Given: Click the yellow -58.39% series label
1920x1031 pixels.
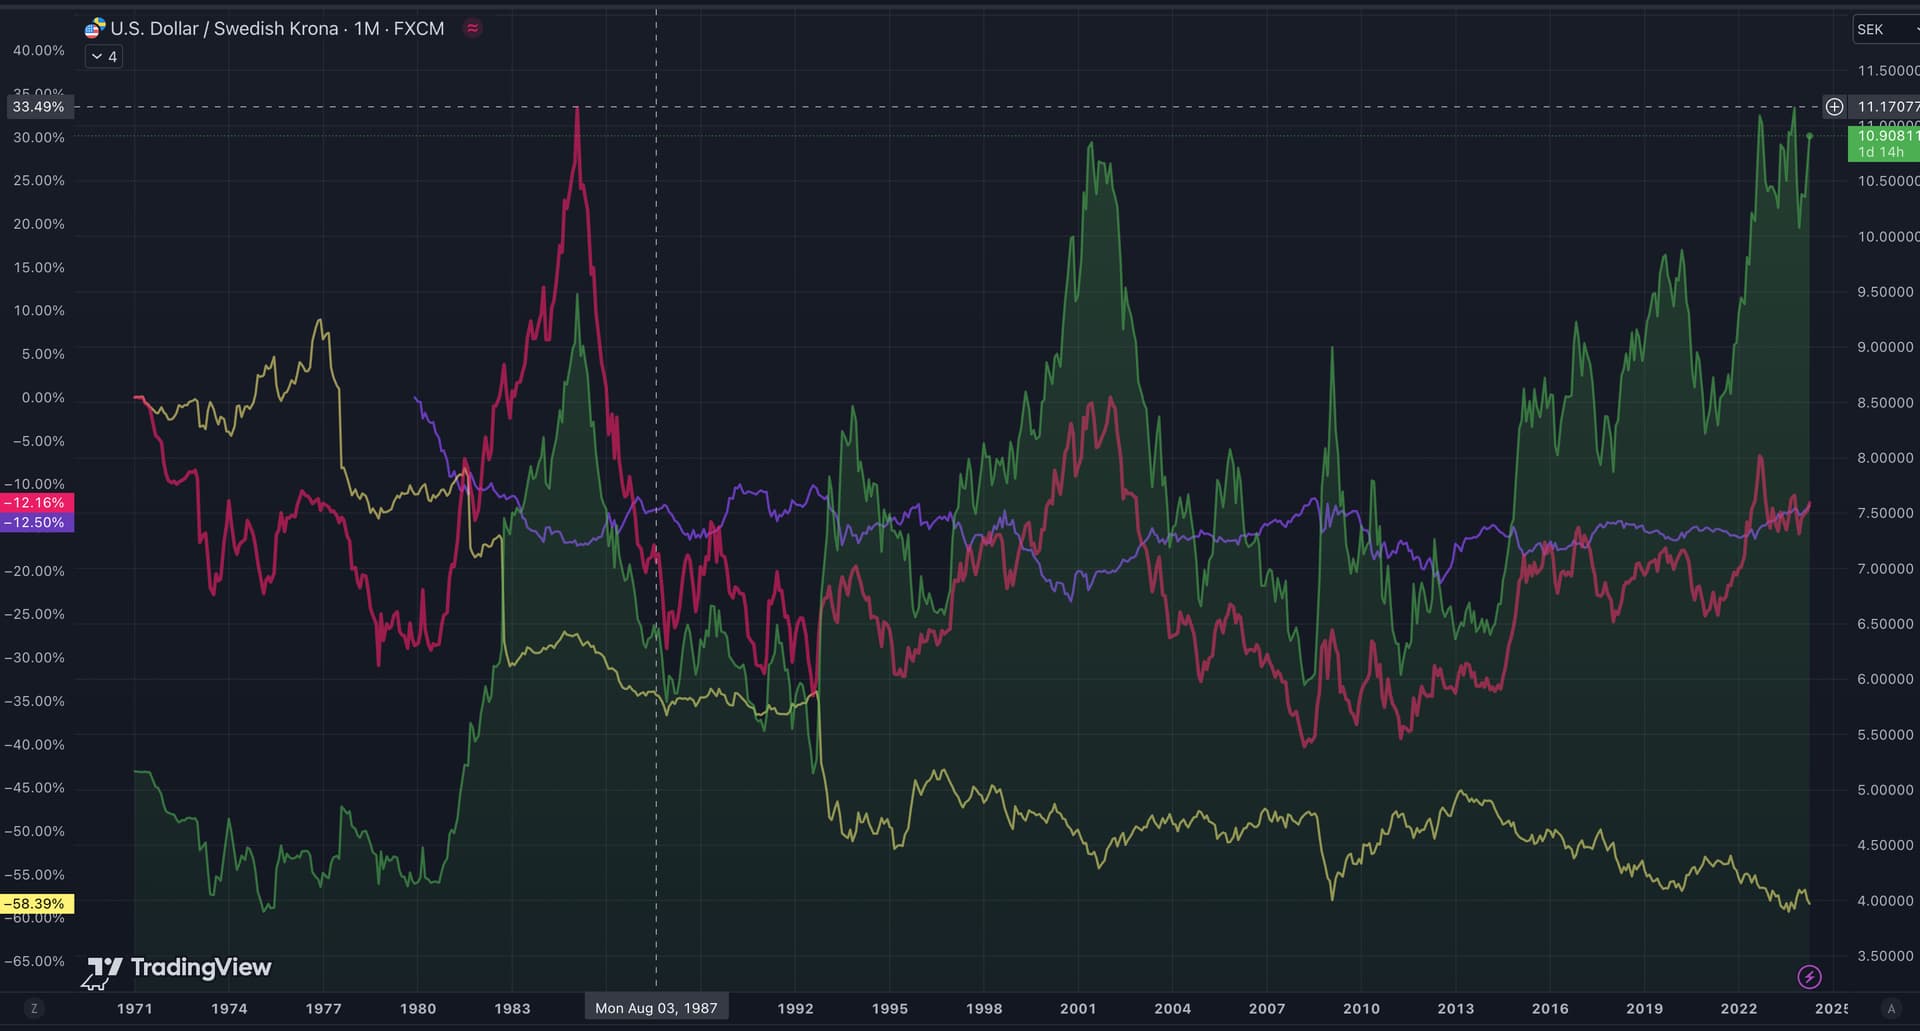Looking at the screenshot, I should click(37, 903).
